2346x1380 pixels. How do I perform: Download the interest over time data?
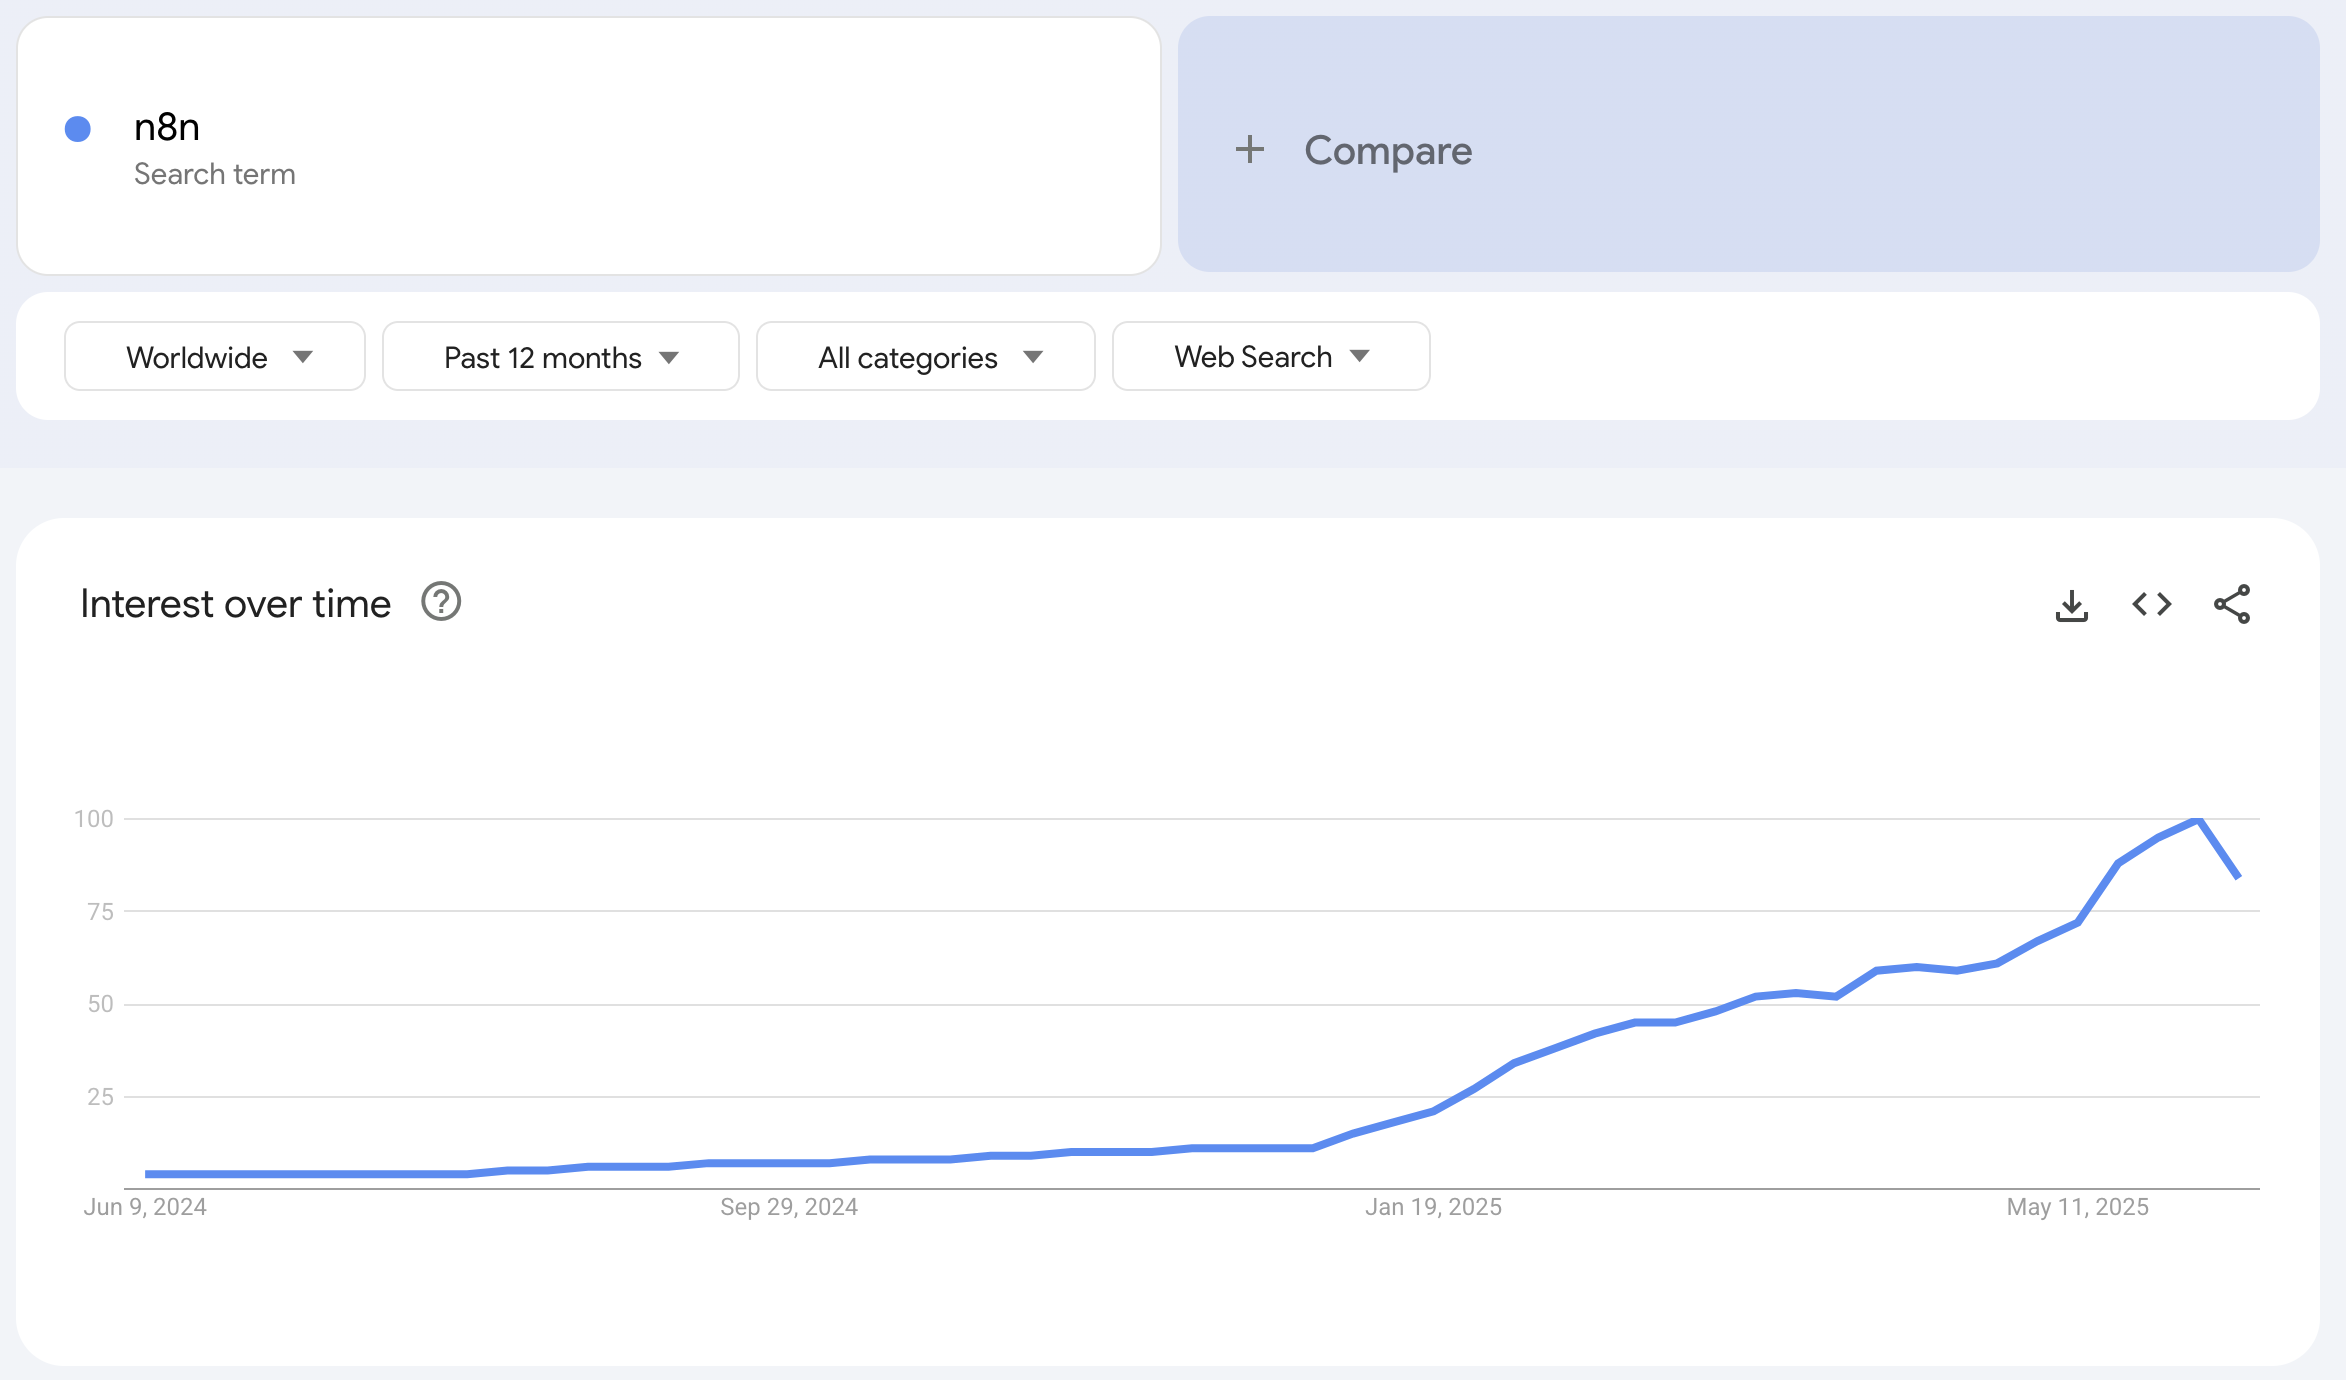[x=2071, y=605]
